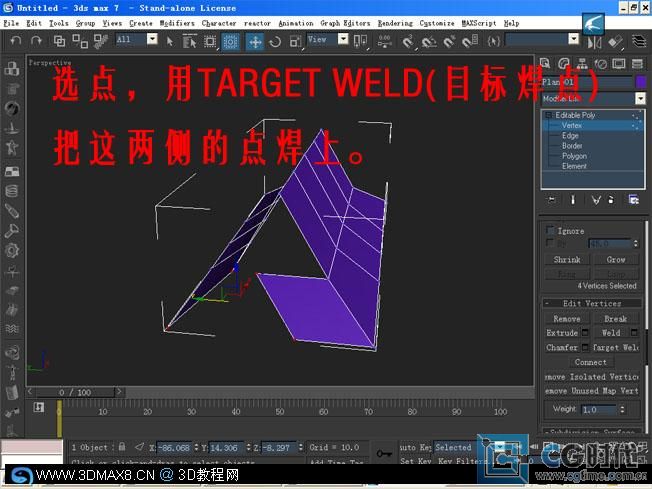Choose the Select Object arrow tool
Image resolution: width=652 pixels, height=489 pixels.
tap(169, 41)
